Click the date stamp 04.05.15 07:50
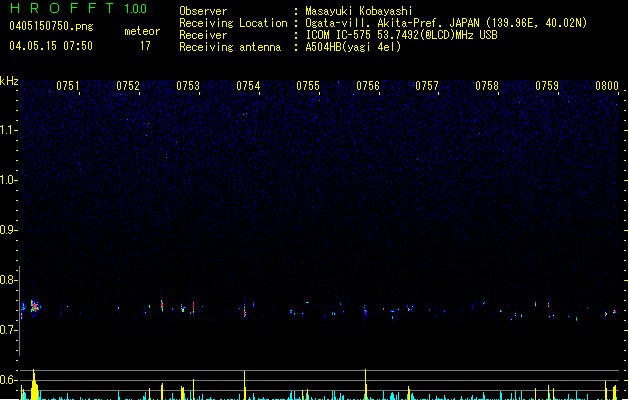This screenshot has height=400, width=629. (x=51, y=46)
